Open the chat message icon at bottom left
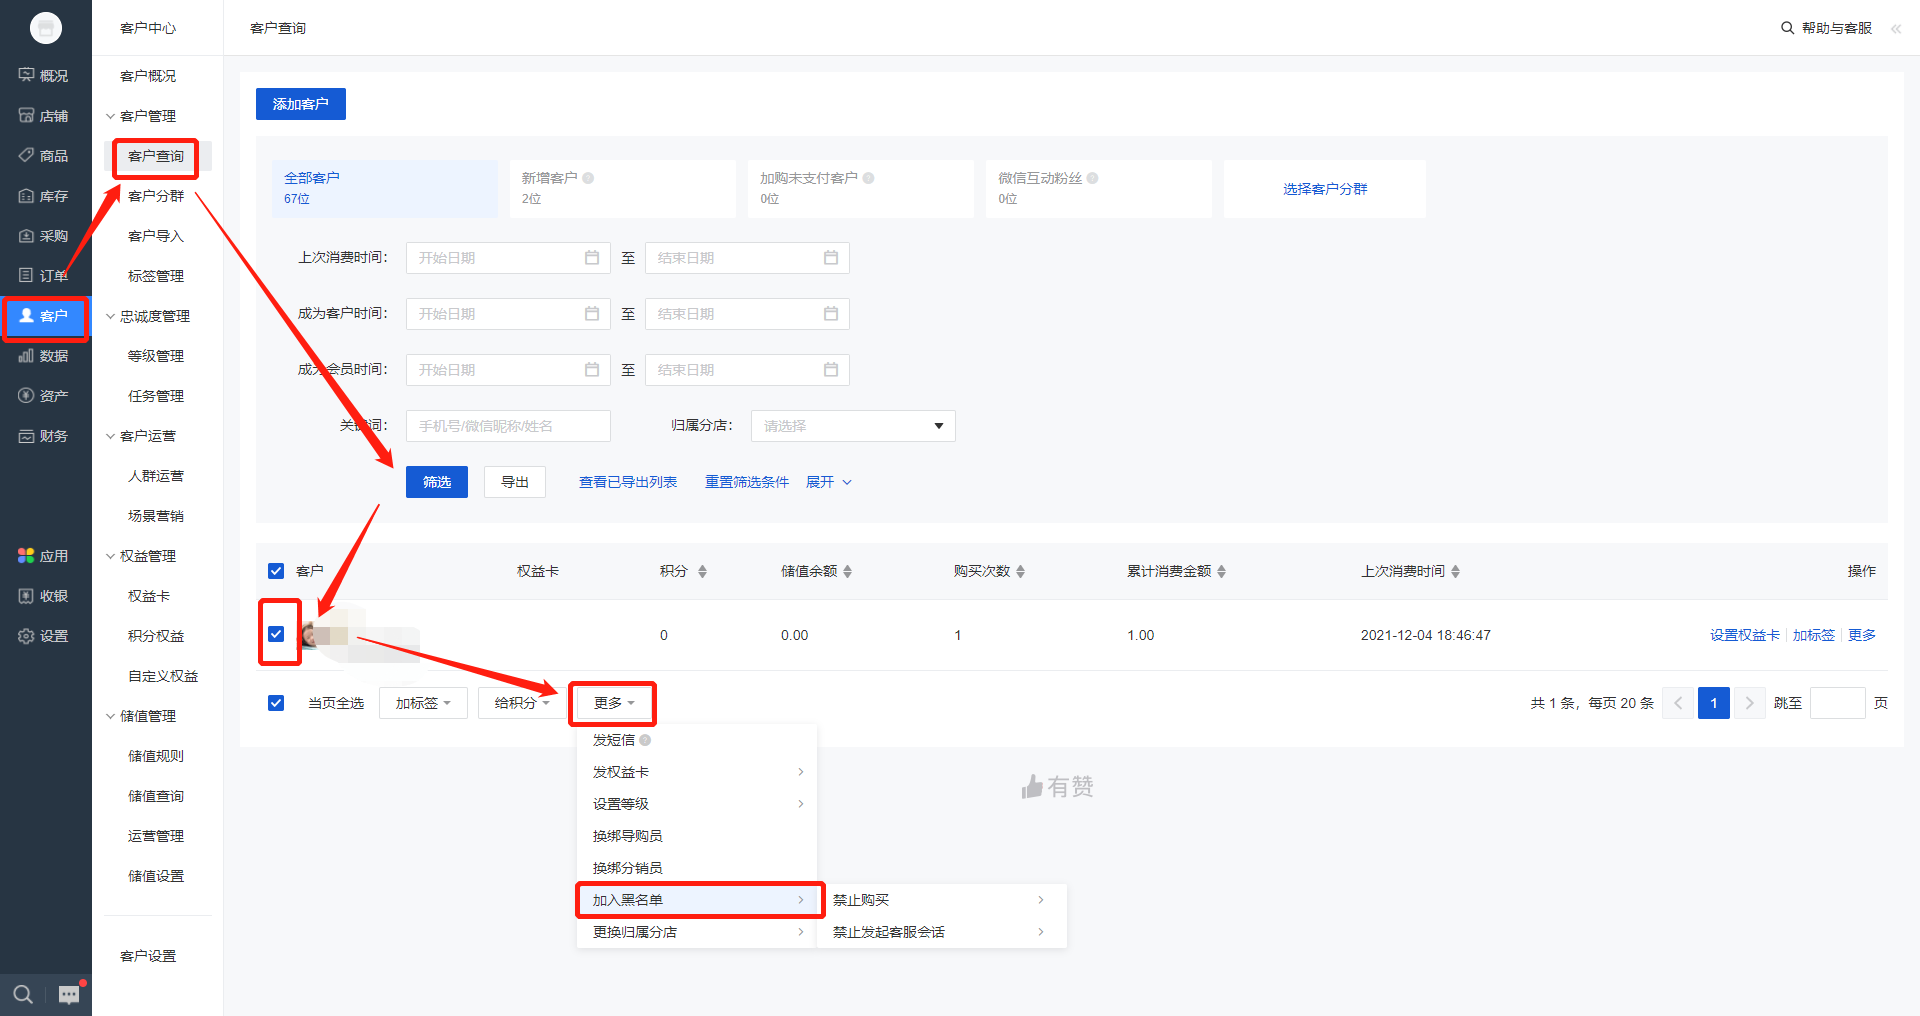The image size is (1920, 1016). tap(68, 994)
